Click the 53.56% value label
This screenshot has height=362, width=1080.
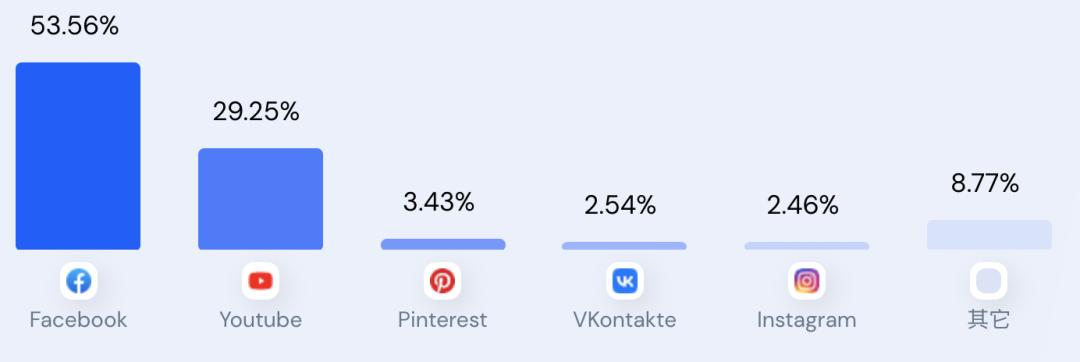coord(74,26)
